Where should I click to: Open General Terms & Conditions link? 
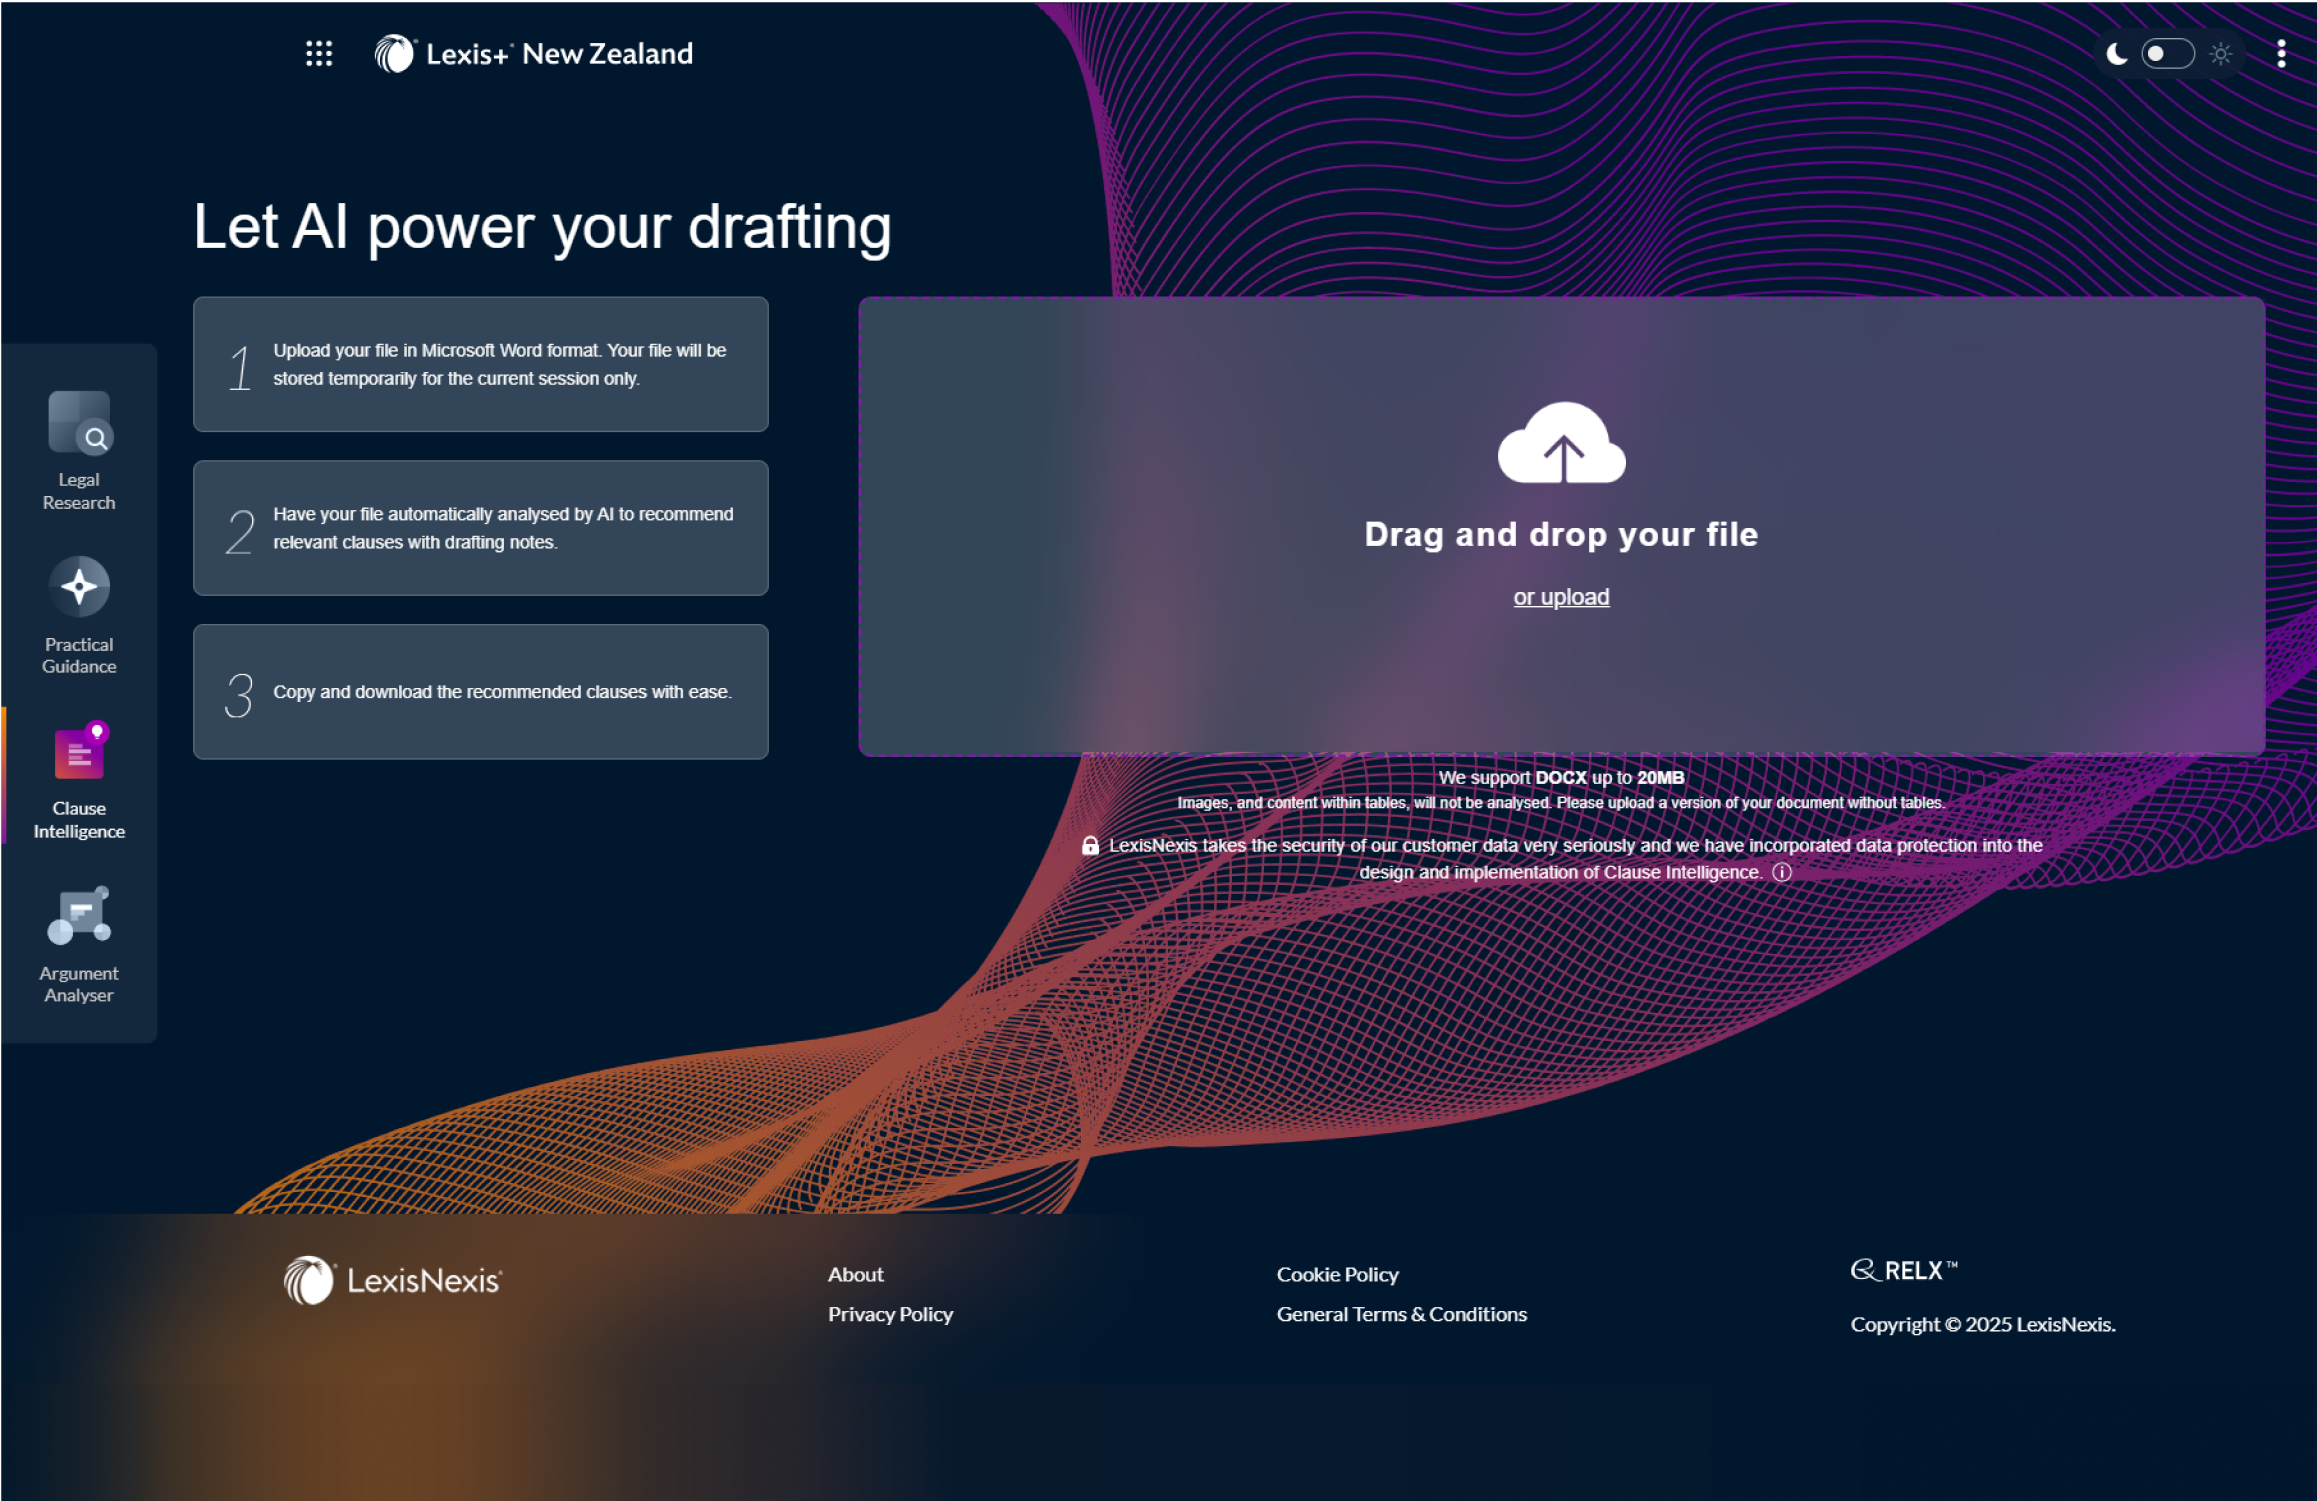(x=1401, y=1315)
